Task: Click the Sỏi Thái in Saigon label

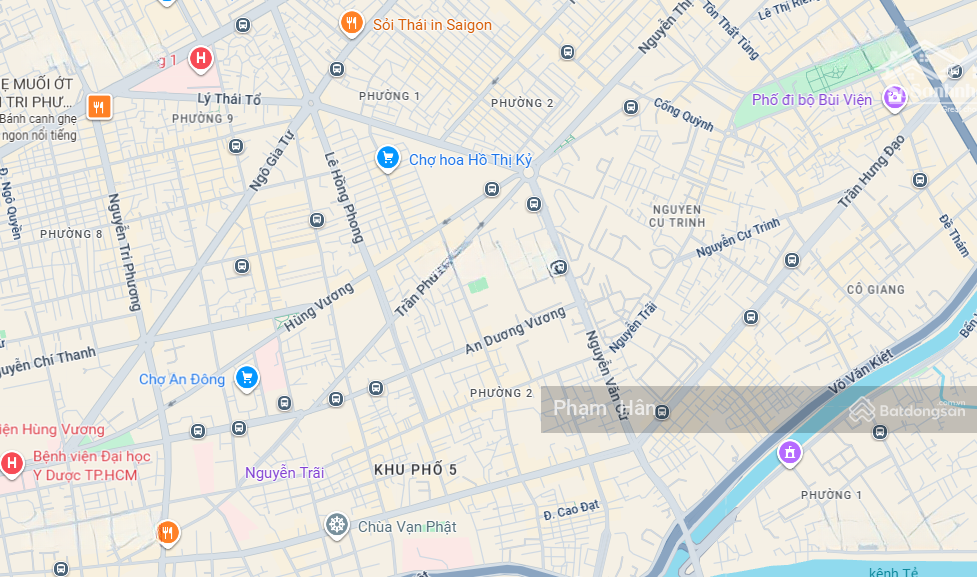Action: click(432, 25)
